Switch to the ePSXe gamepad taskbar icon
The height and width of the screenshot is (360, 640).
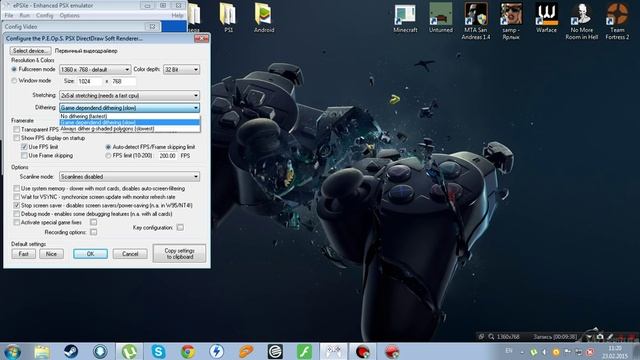point(333,351)
